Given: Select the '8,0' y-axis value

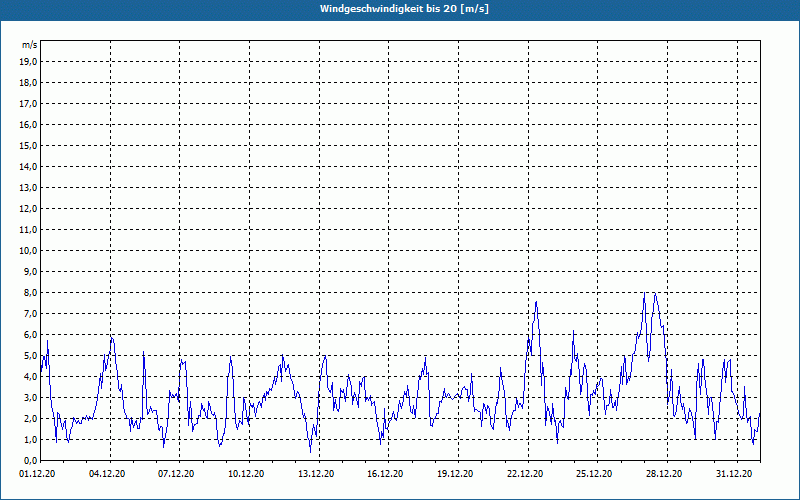Looking at the screenshot, I should coord(30,292).
